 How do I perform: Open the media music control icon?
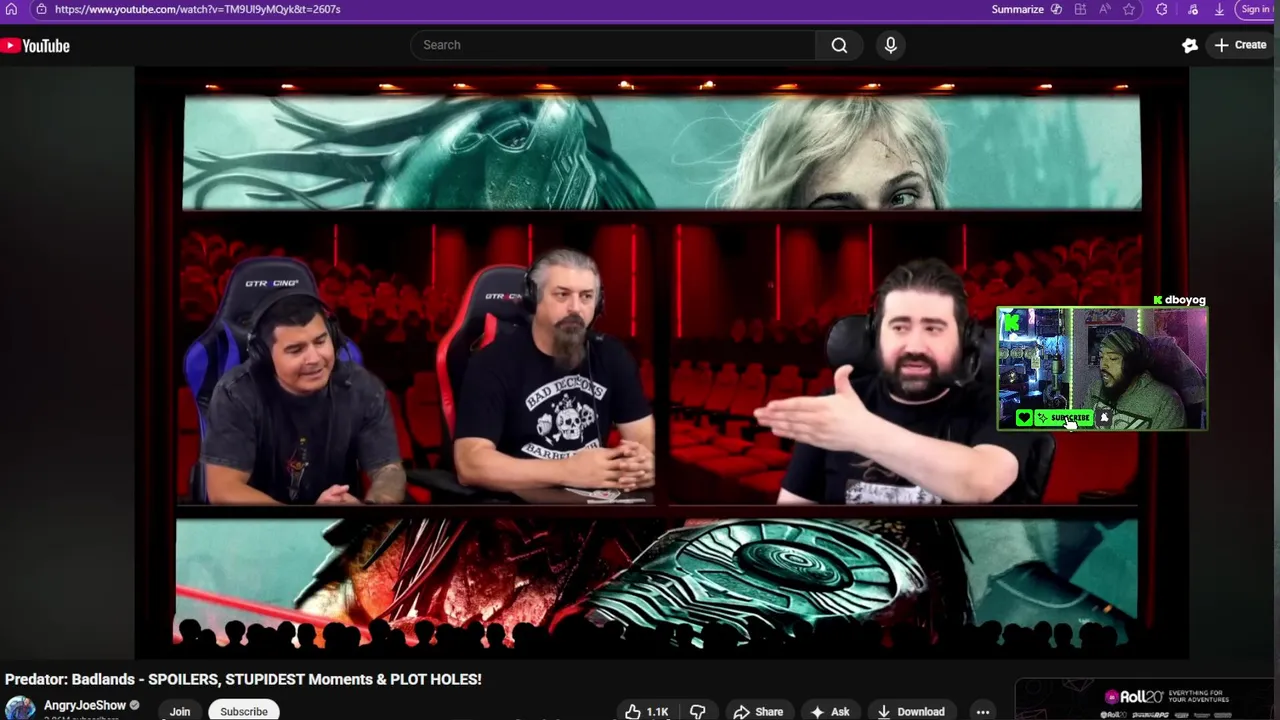[x=1193, y=9]
